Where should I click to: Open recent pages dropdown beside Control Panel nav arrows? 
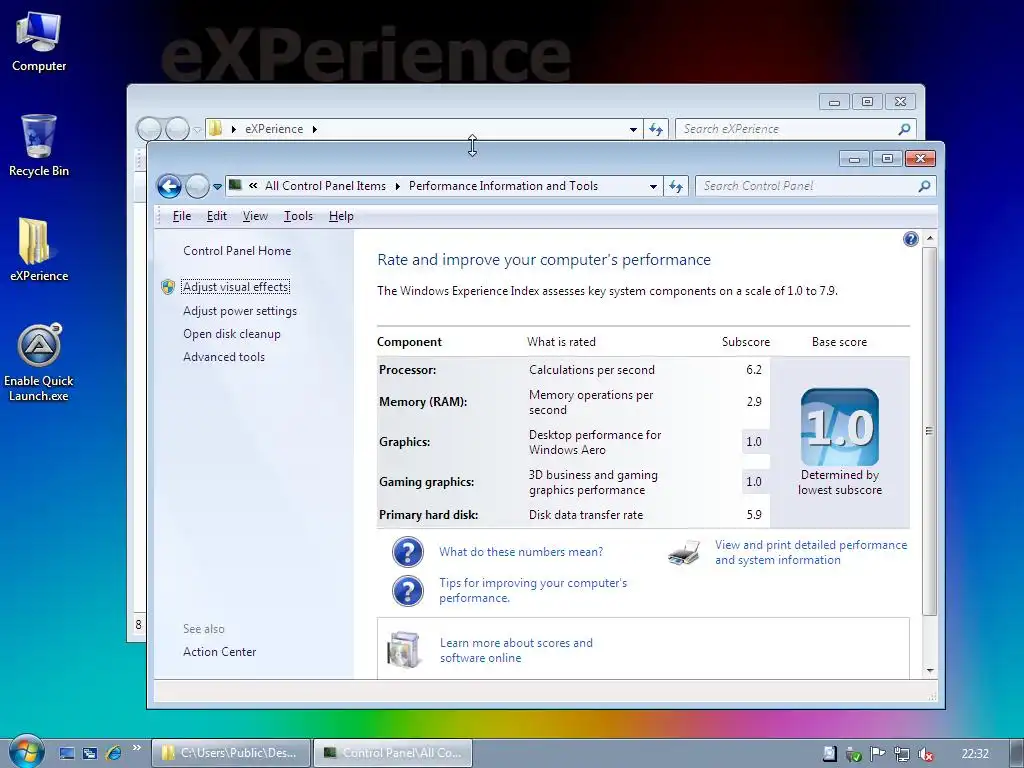point(217,187)
